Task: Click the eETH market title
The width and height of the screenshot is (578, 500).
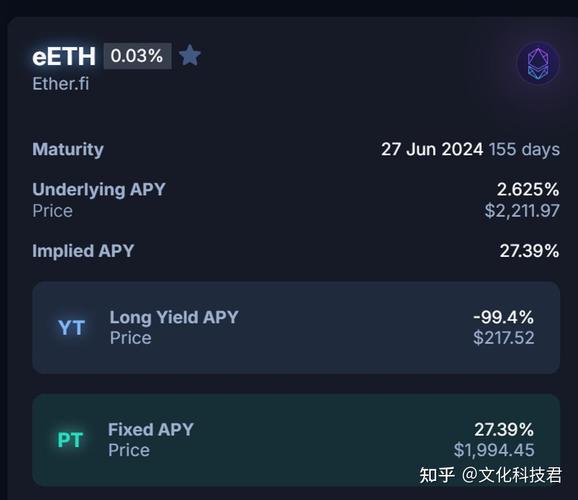Action: click(x=64, y=57)
